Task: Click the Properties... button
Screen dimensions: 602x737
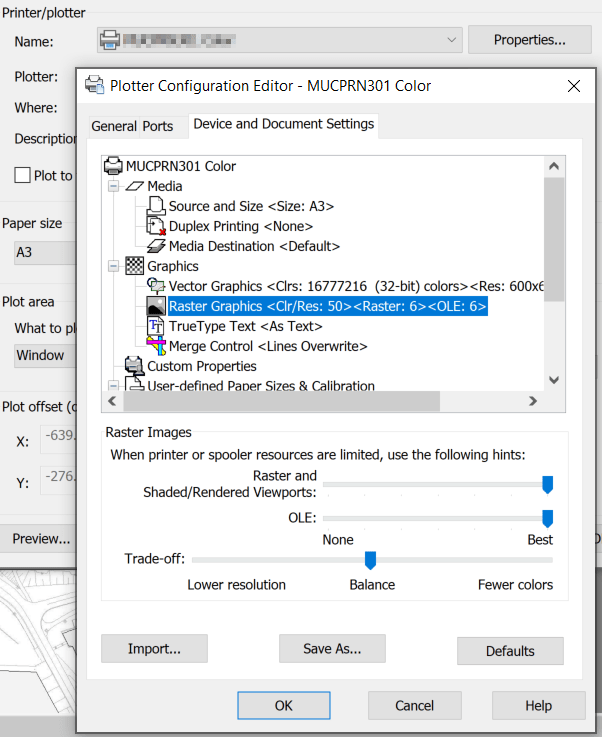Action: (530, 40)
